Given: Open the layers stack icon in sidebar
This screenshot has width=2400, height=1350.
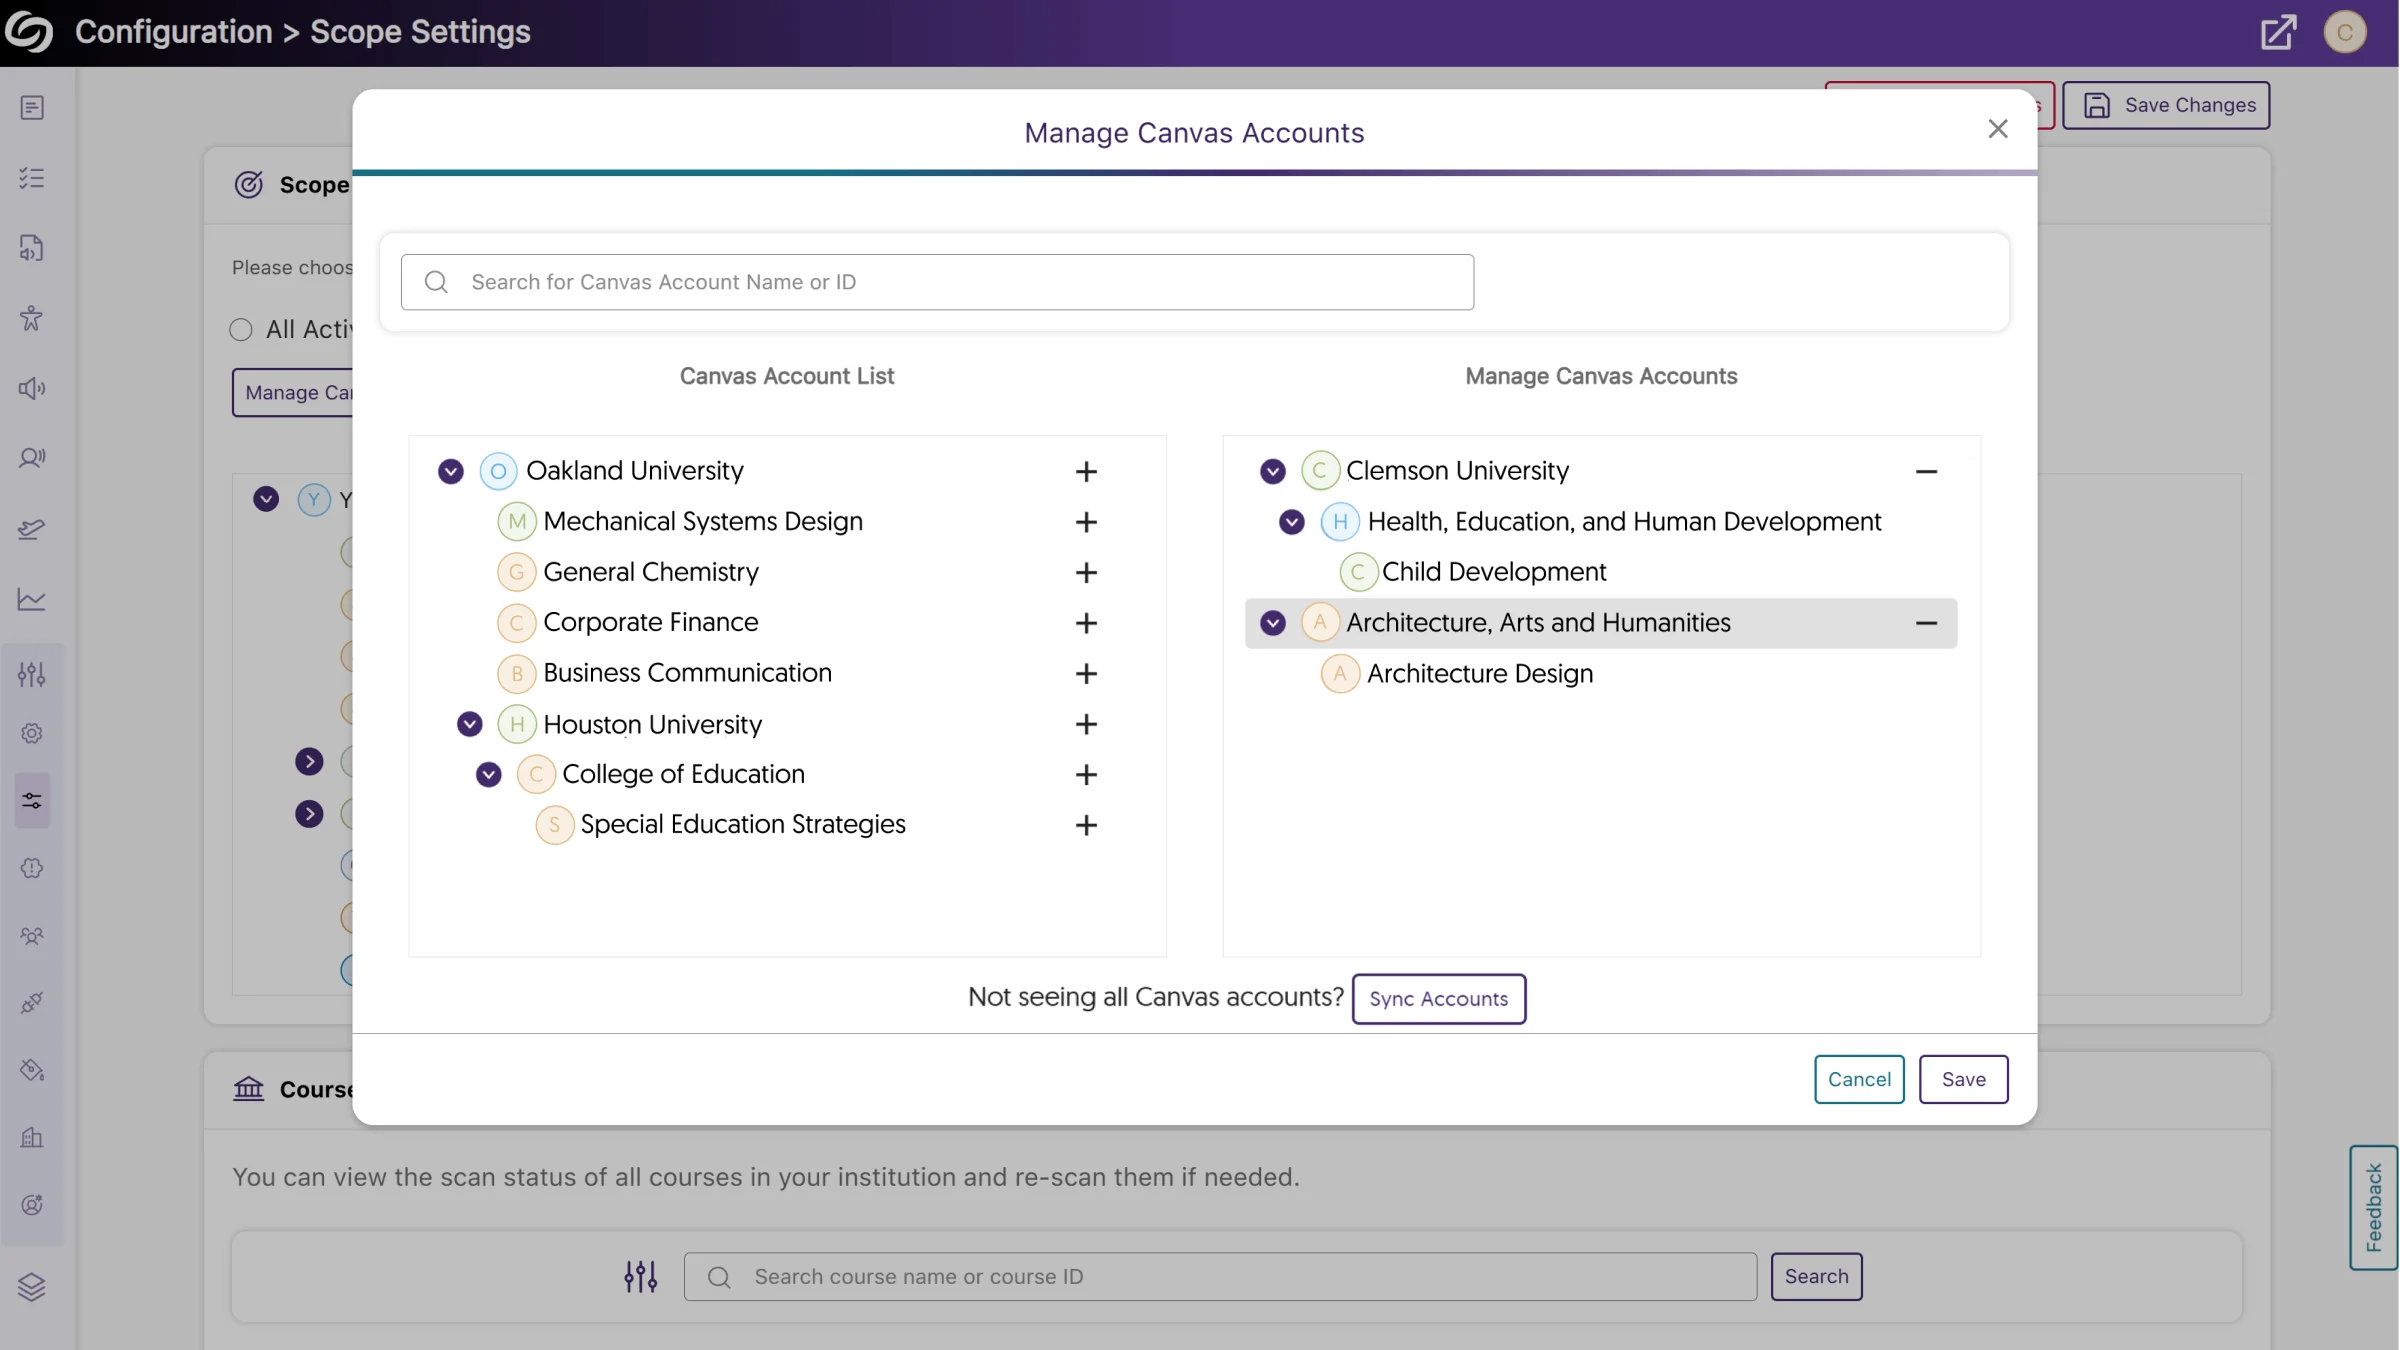Looking at the screenshot, I should (32, 1287).
